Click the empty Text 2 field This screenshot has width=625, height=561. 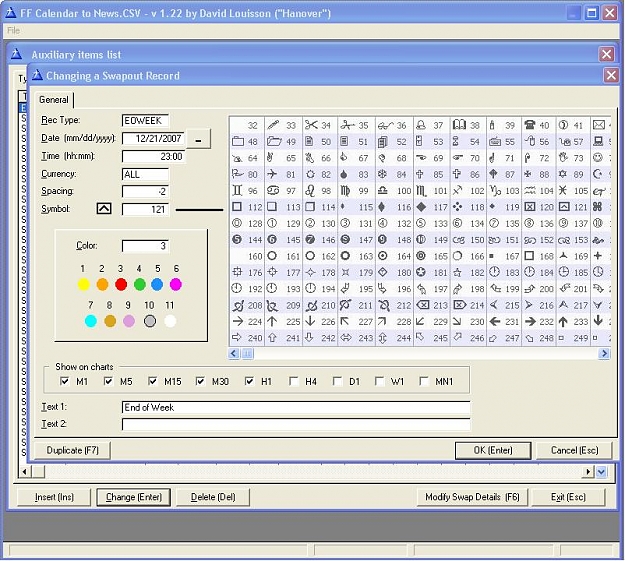(295, 424)
